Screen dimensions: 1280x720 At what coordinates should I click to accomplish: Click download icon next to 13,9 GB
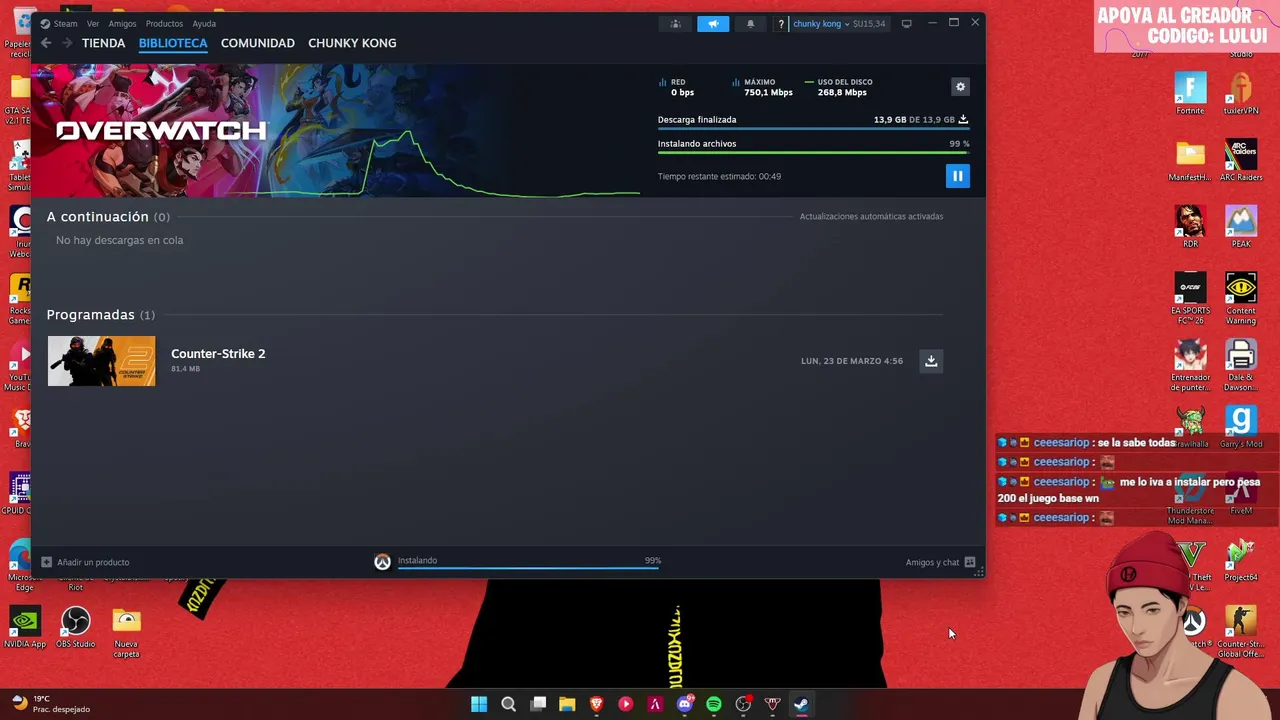point(963,119)
